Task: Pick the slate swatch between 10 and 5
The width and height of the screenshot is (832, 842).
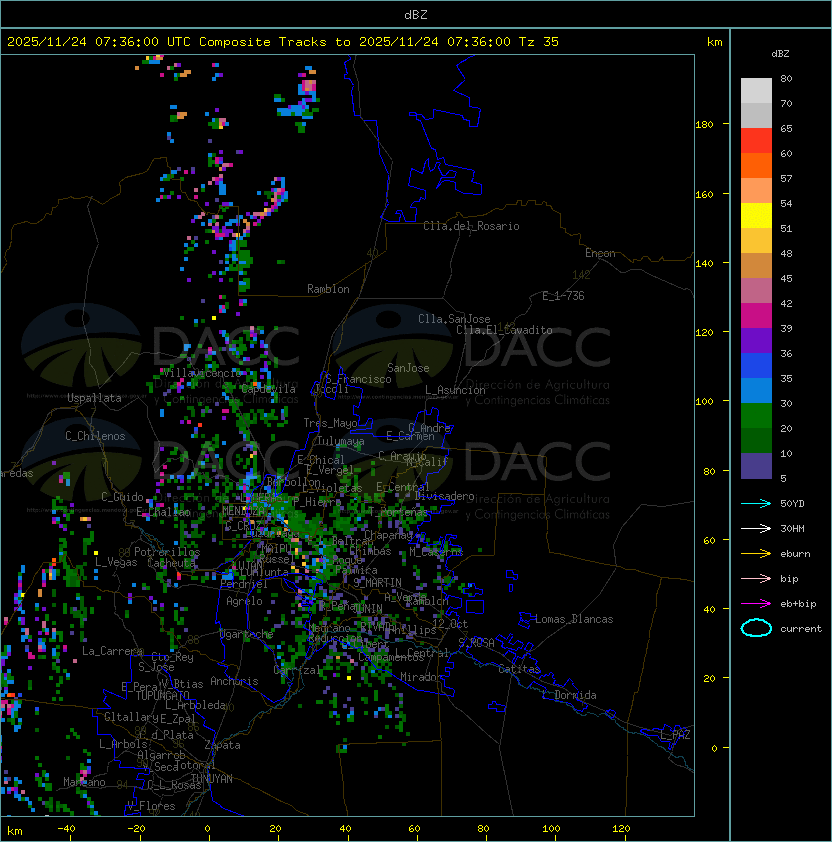Action: click(x=756, y=466)
